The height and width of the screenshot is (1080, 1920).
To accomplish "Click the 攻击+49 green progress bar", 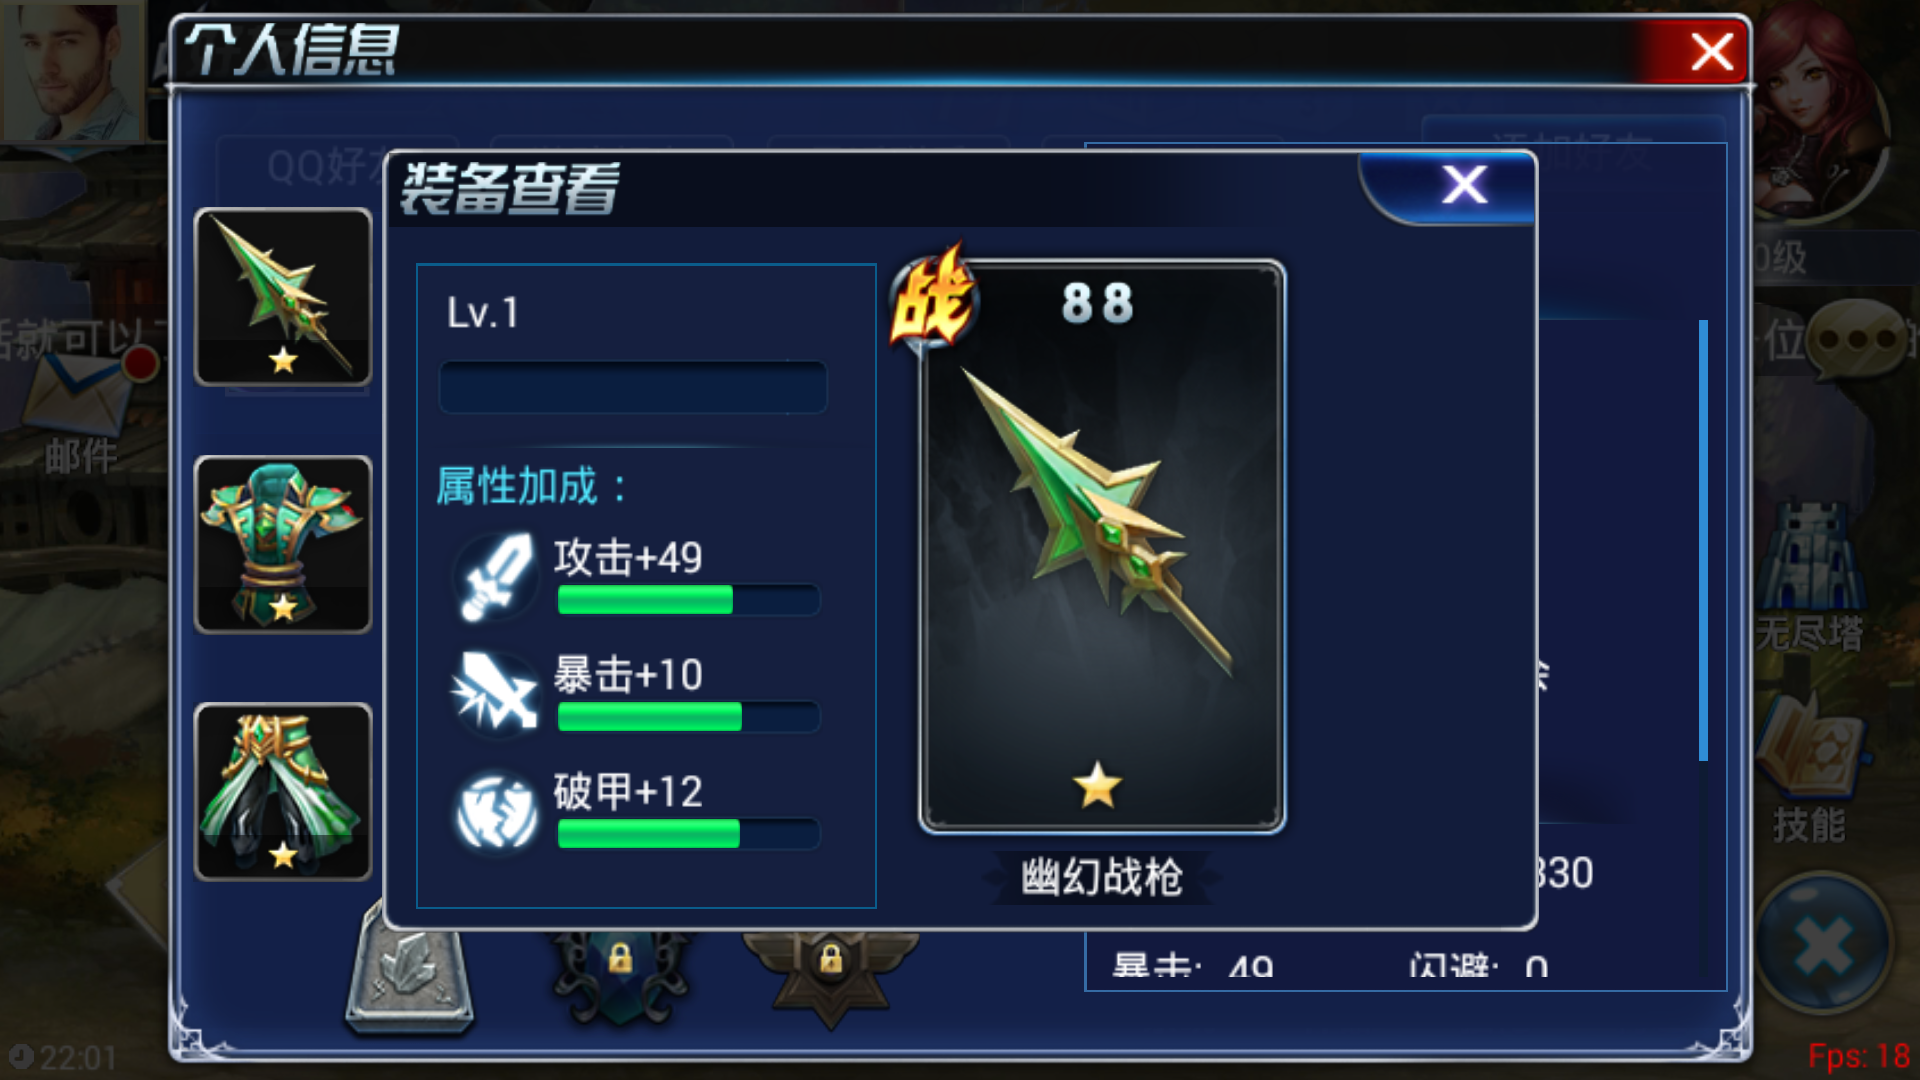I will point(689,600).
